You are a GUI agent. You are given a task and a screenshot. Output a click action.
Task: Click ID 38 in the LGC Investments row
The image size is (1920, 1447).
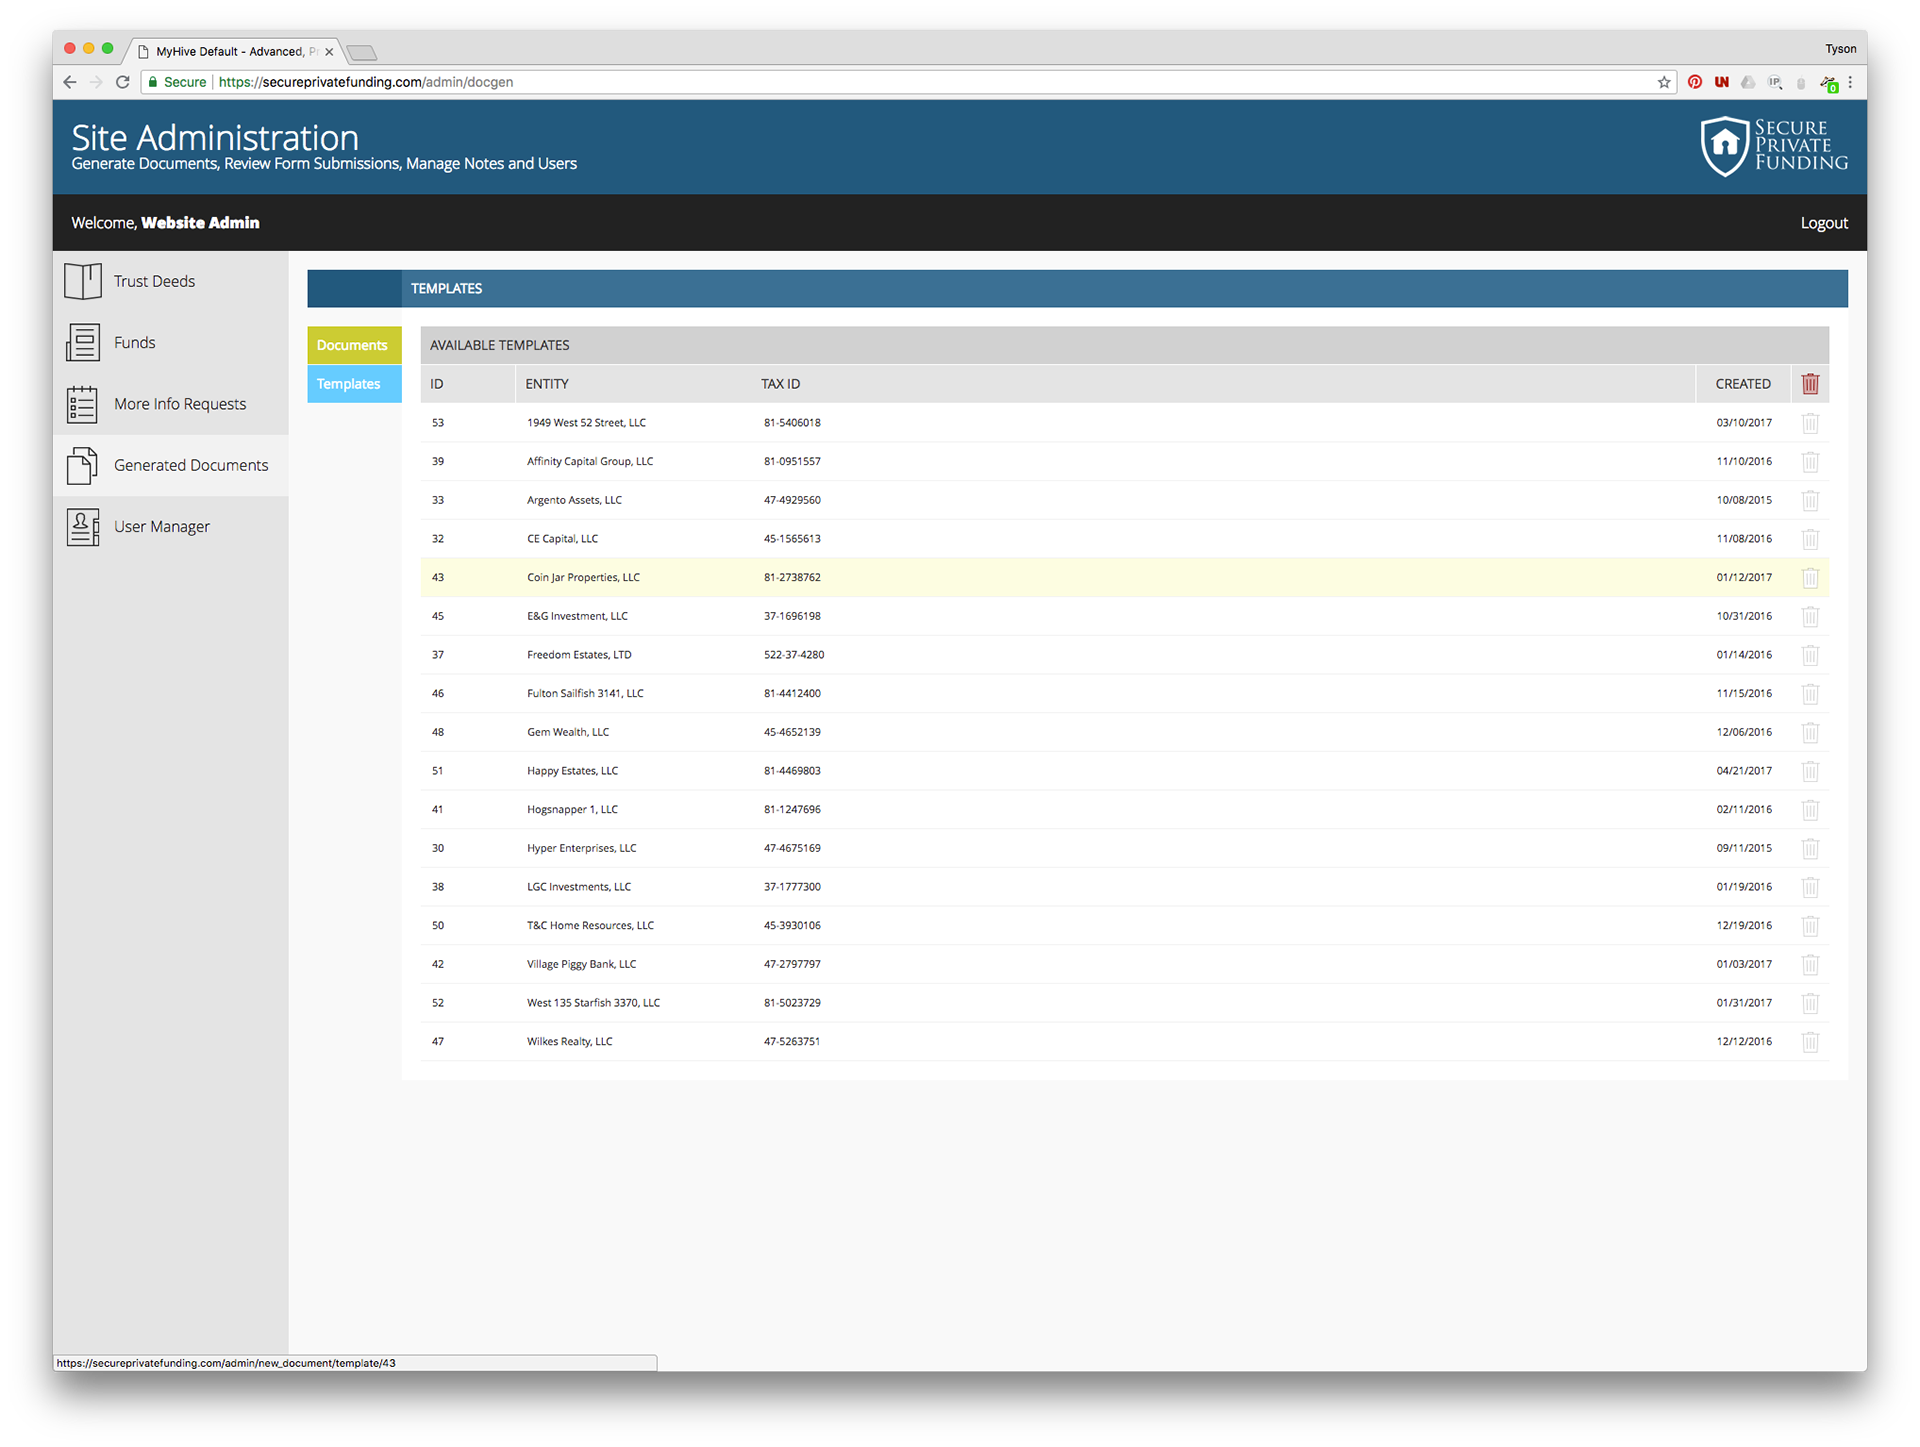[438, 887]
